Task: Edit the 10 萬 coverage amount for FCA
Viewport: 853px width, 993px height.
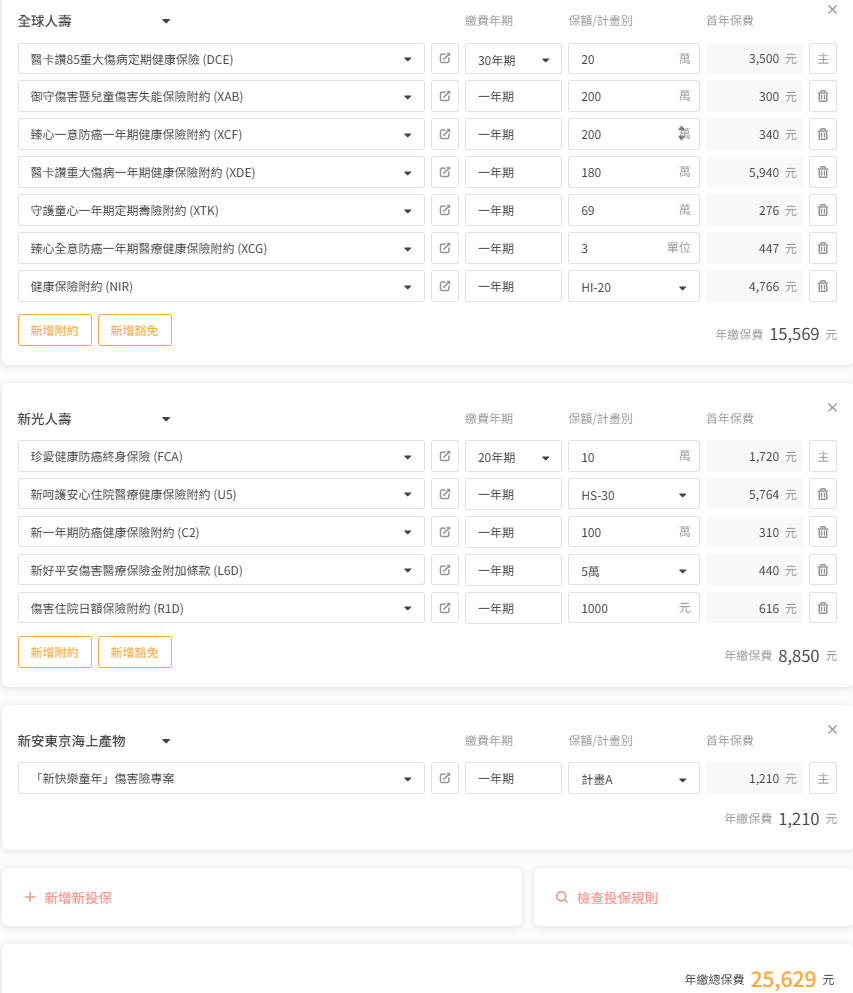Action: click(634, 457)
